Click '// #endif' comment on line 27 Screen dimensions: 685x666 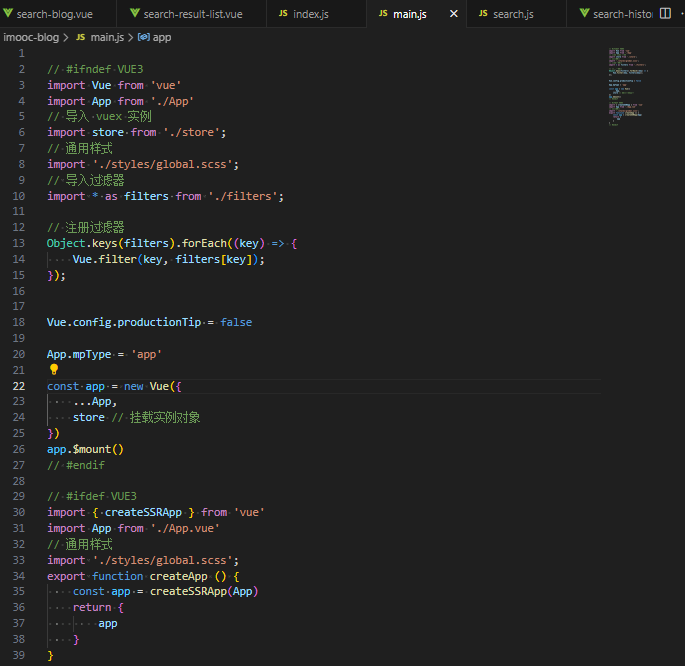76,465
